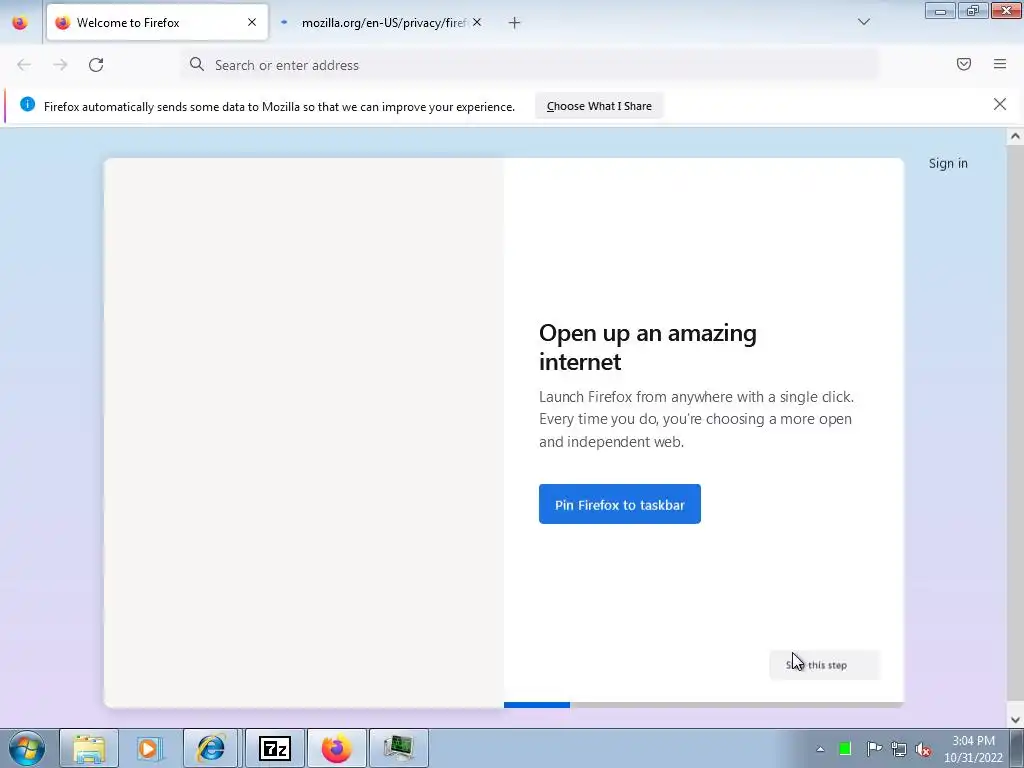
Task: Close the Welcome to Firefox tab
Action: coord(252,22)
